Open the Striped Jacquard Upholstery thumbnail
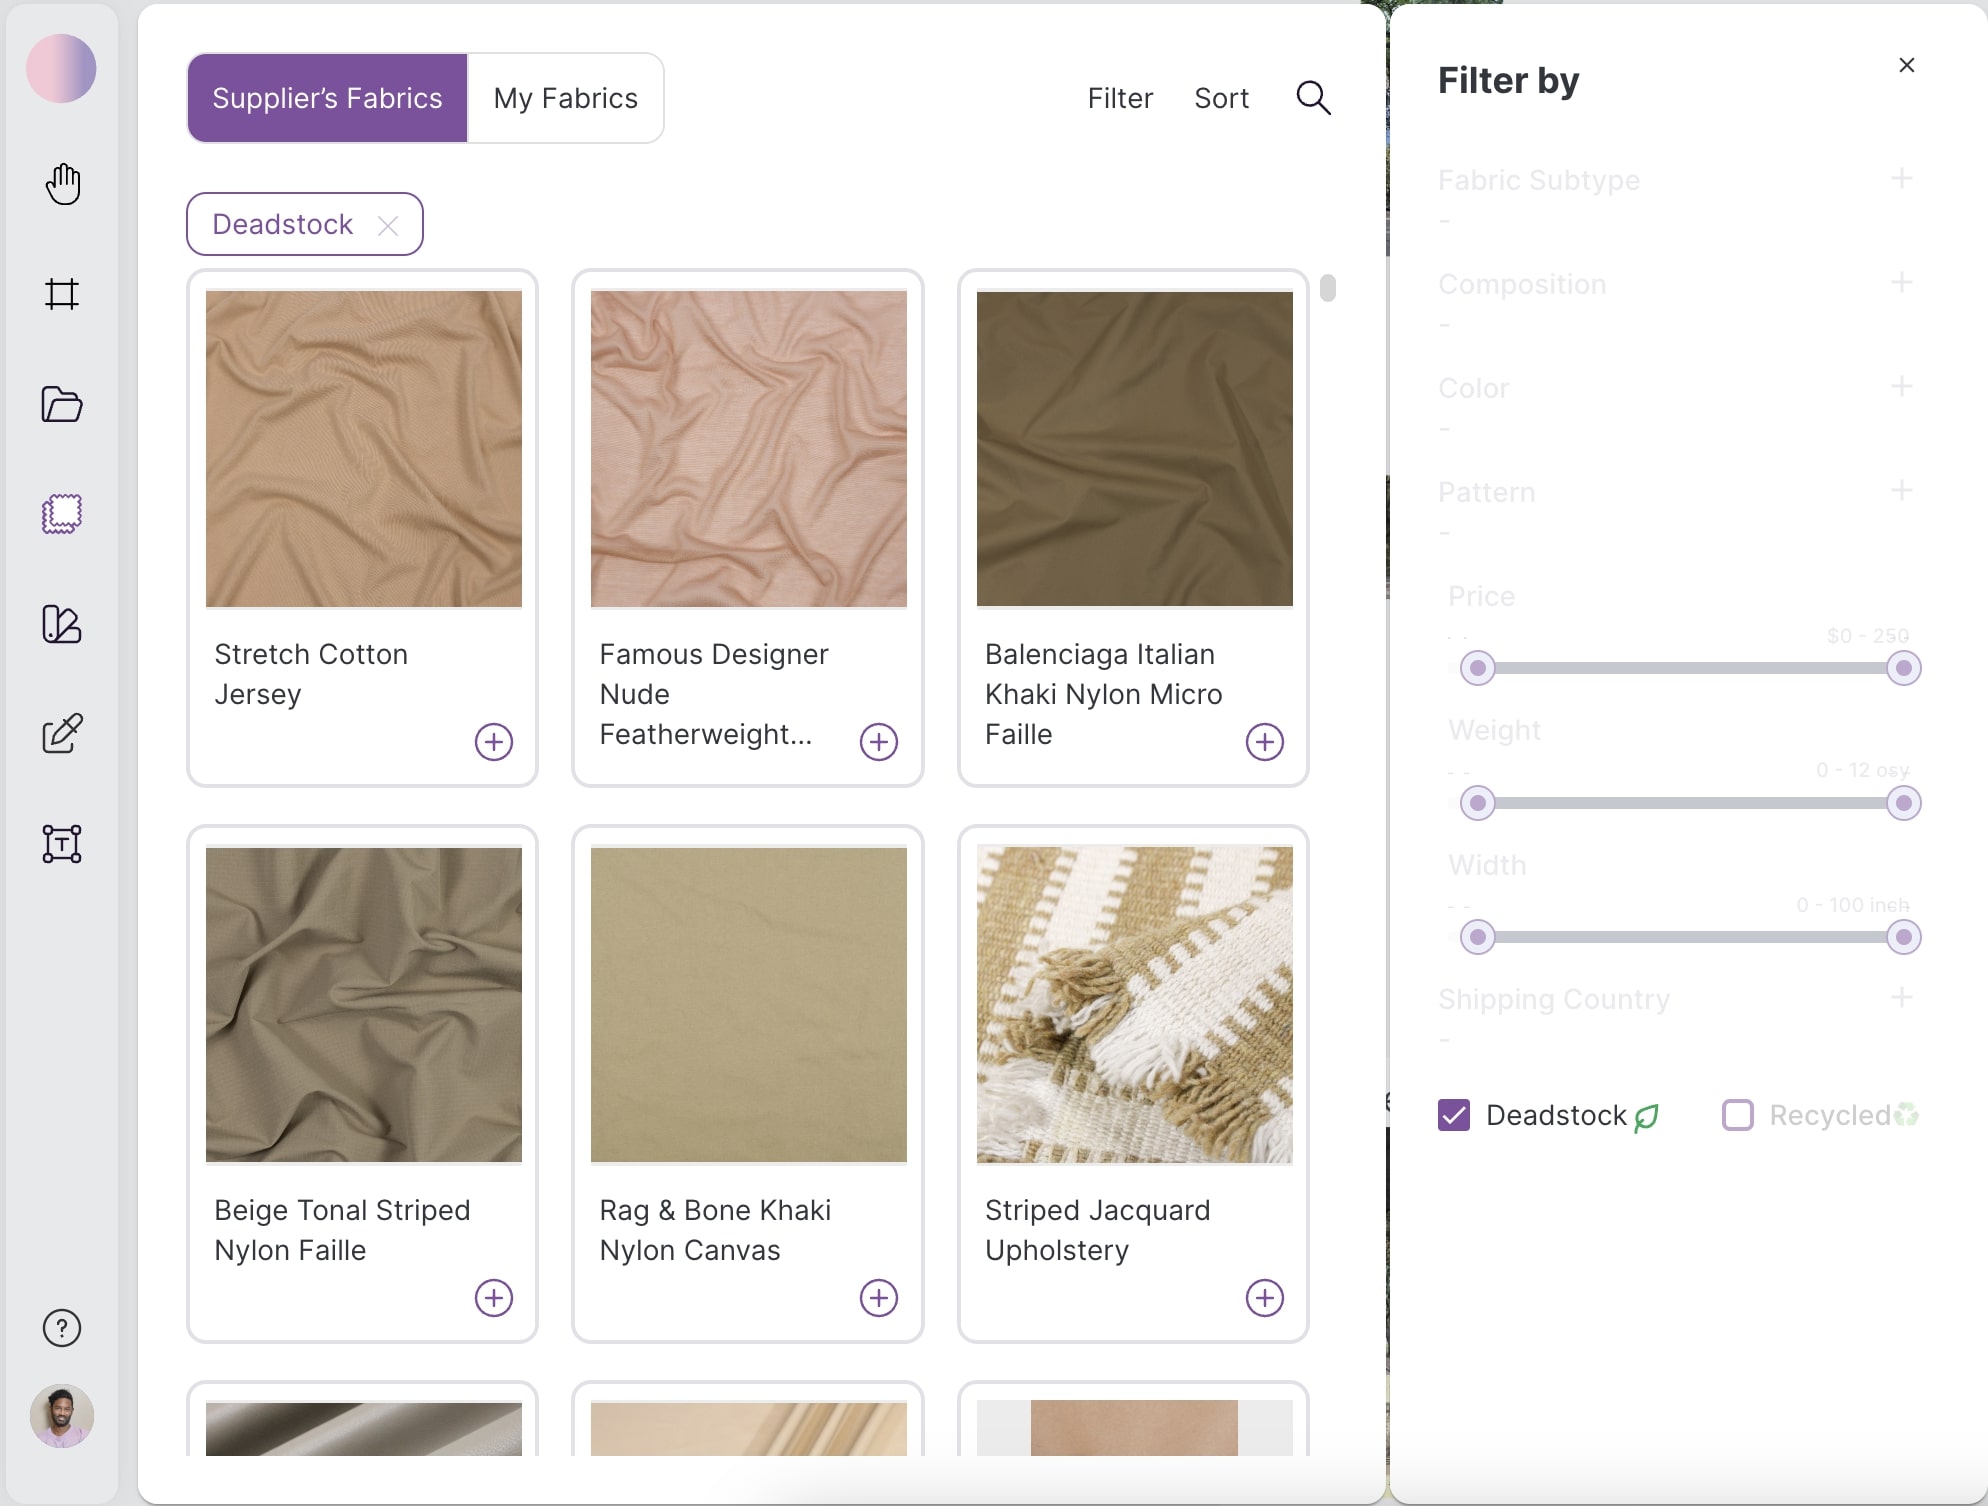This screenshot has height=1506, width=1988. coord(1133,1004)
